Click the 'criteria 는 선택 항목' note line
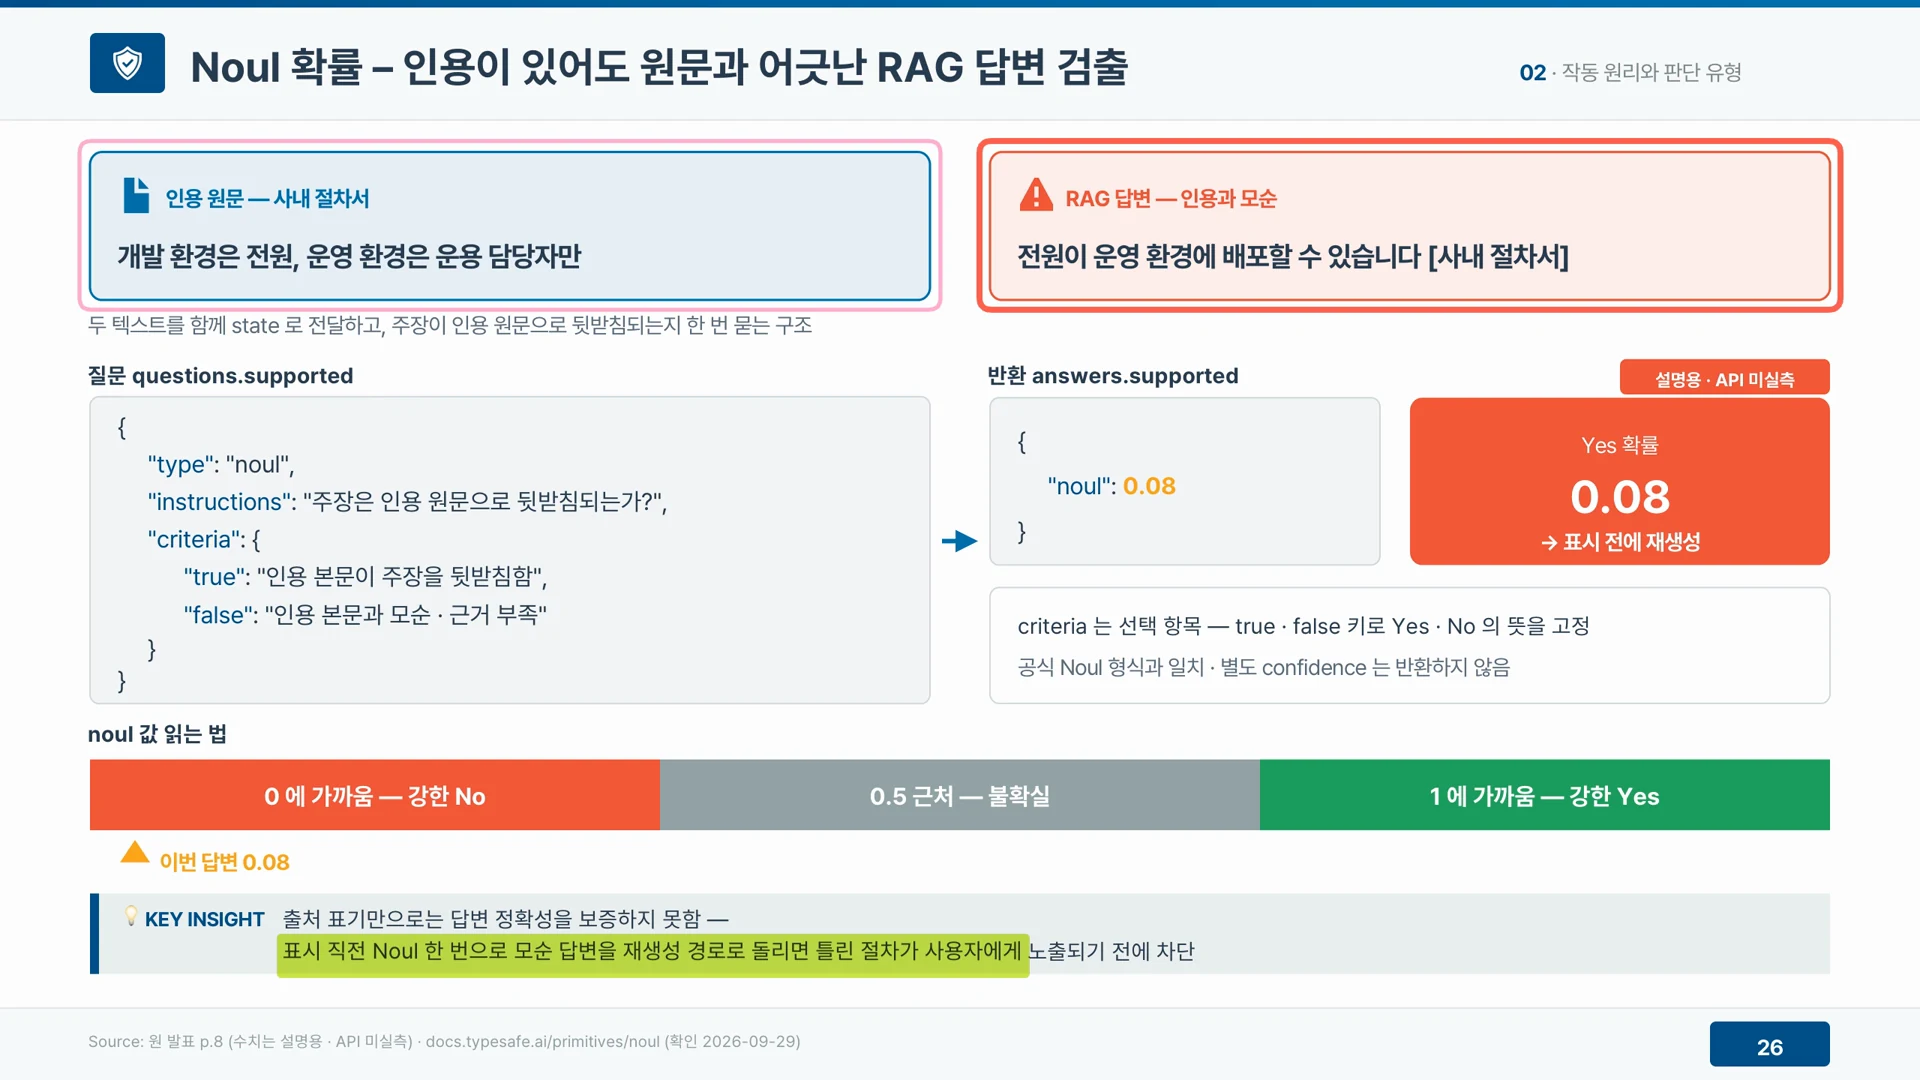The width and height of the screenshot is (1920, 1080). point(1303,626)
